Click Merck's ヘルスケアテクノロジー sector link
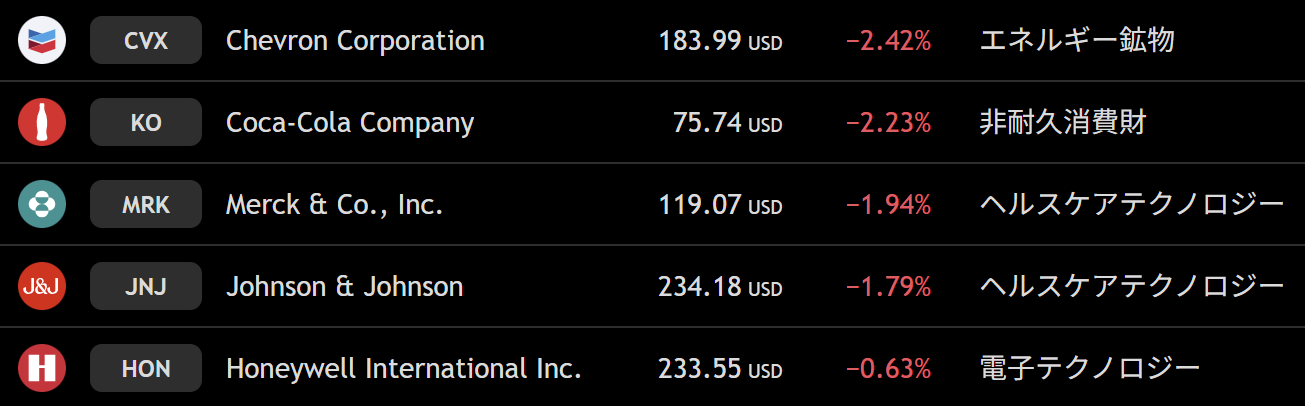 tap(1131, 205)
